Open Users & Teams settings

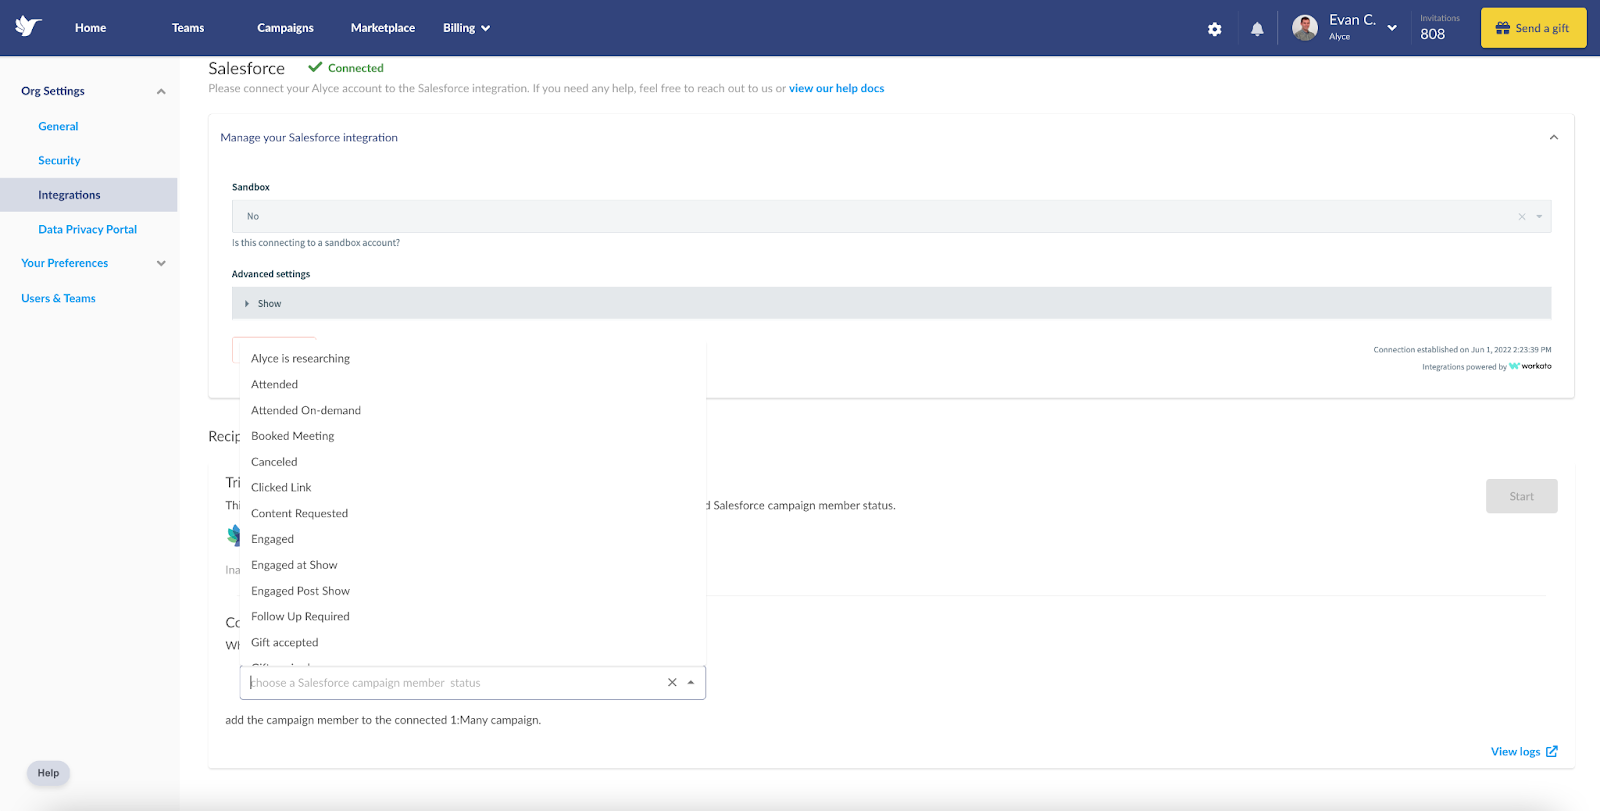point(58,298)
